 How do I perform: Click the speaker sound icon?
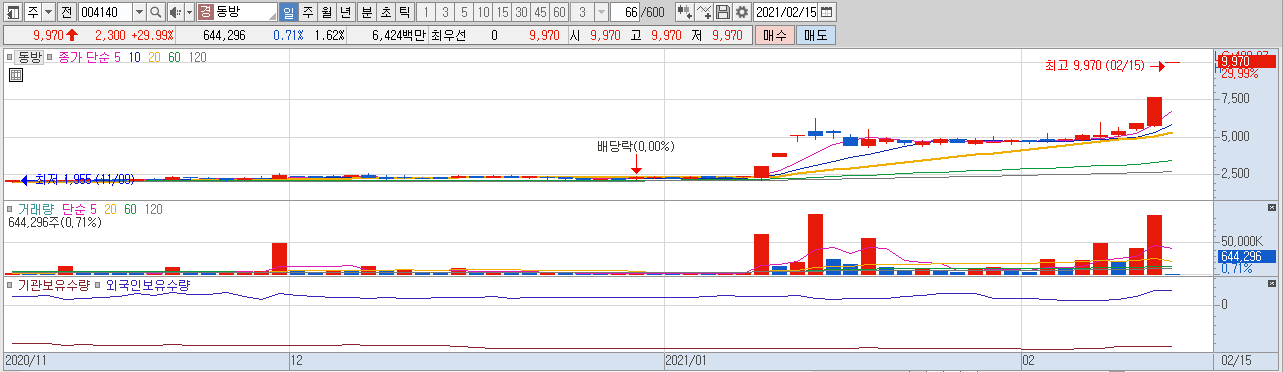[x=176, y=12]
